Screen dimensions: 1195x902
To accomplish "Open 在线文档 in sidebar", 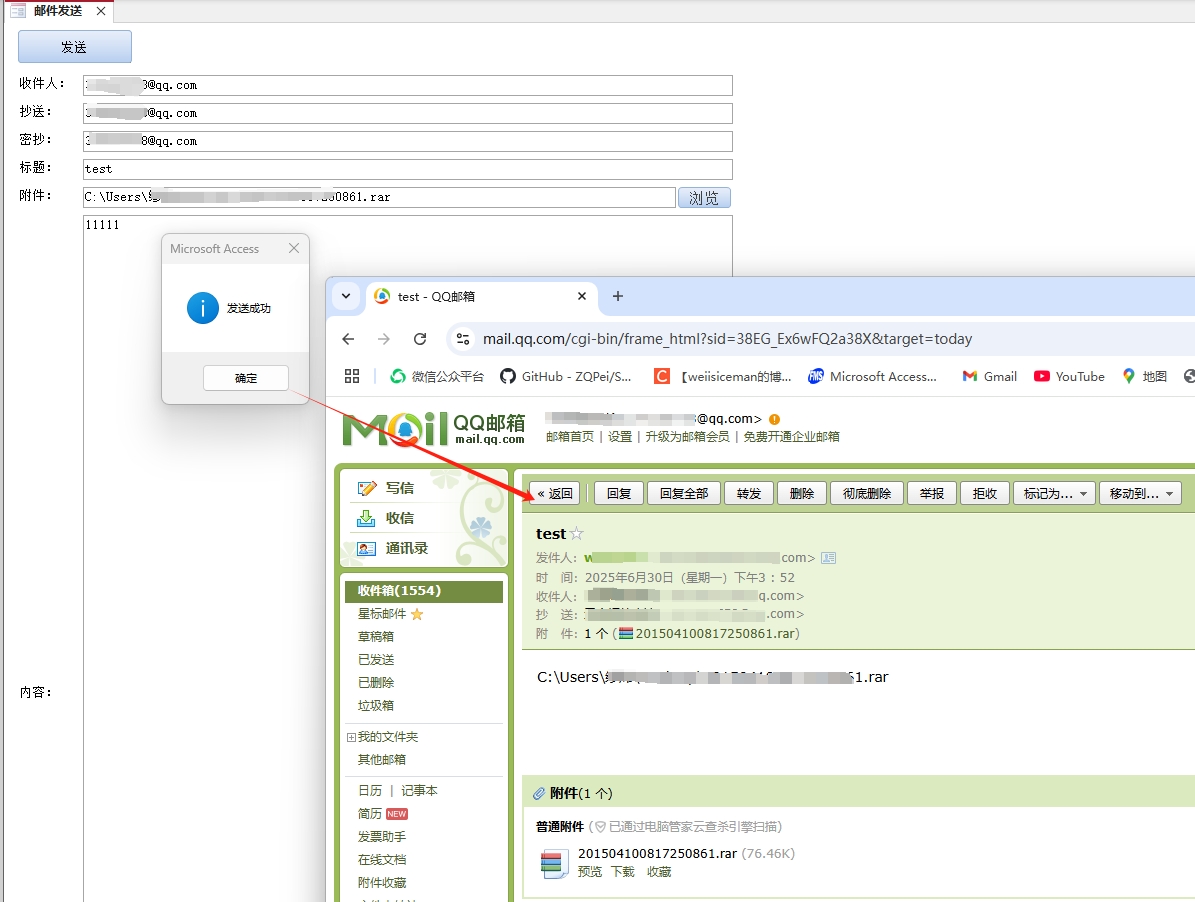I will (x=382, y=859).
